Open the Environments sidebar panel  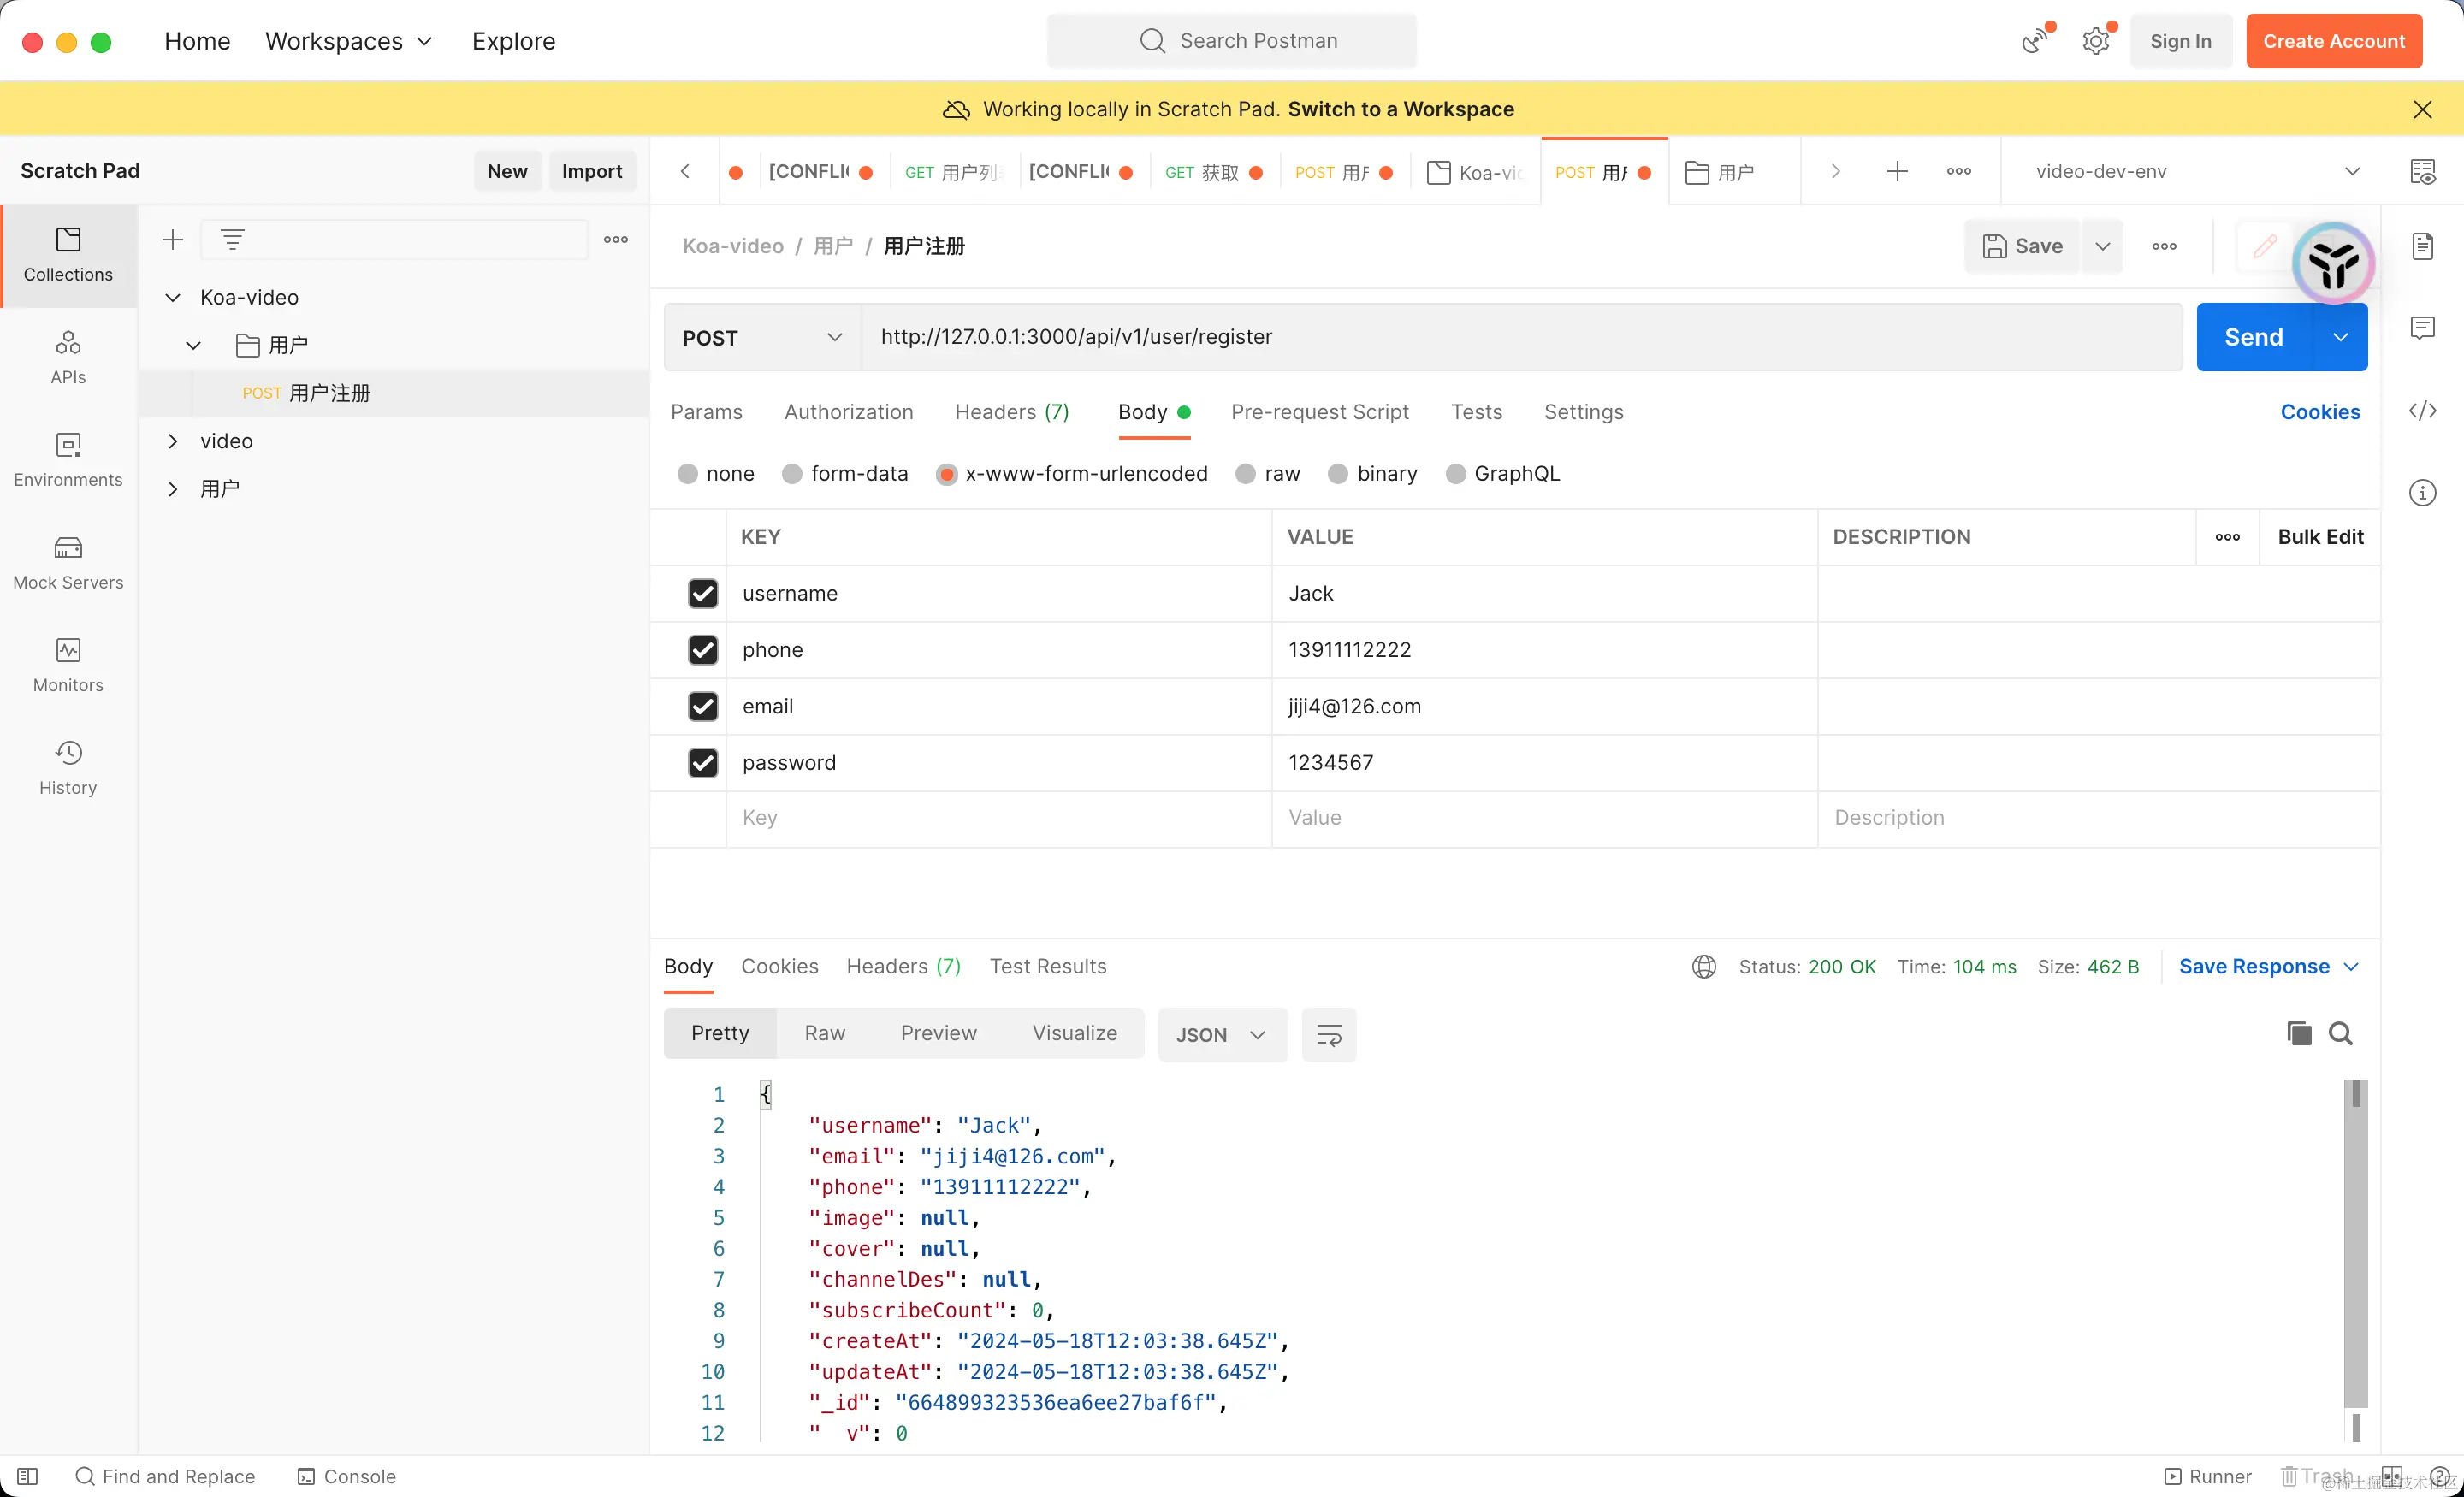(x=68, y=460)
